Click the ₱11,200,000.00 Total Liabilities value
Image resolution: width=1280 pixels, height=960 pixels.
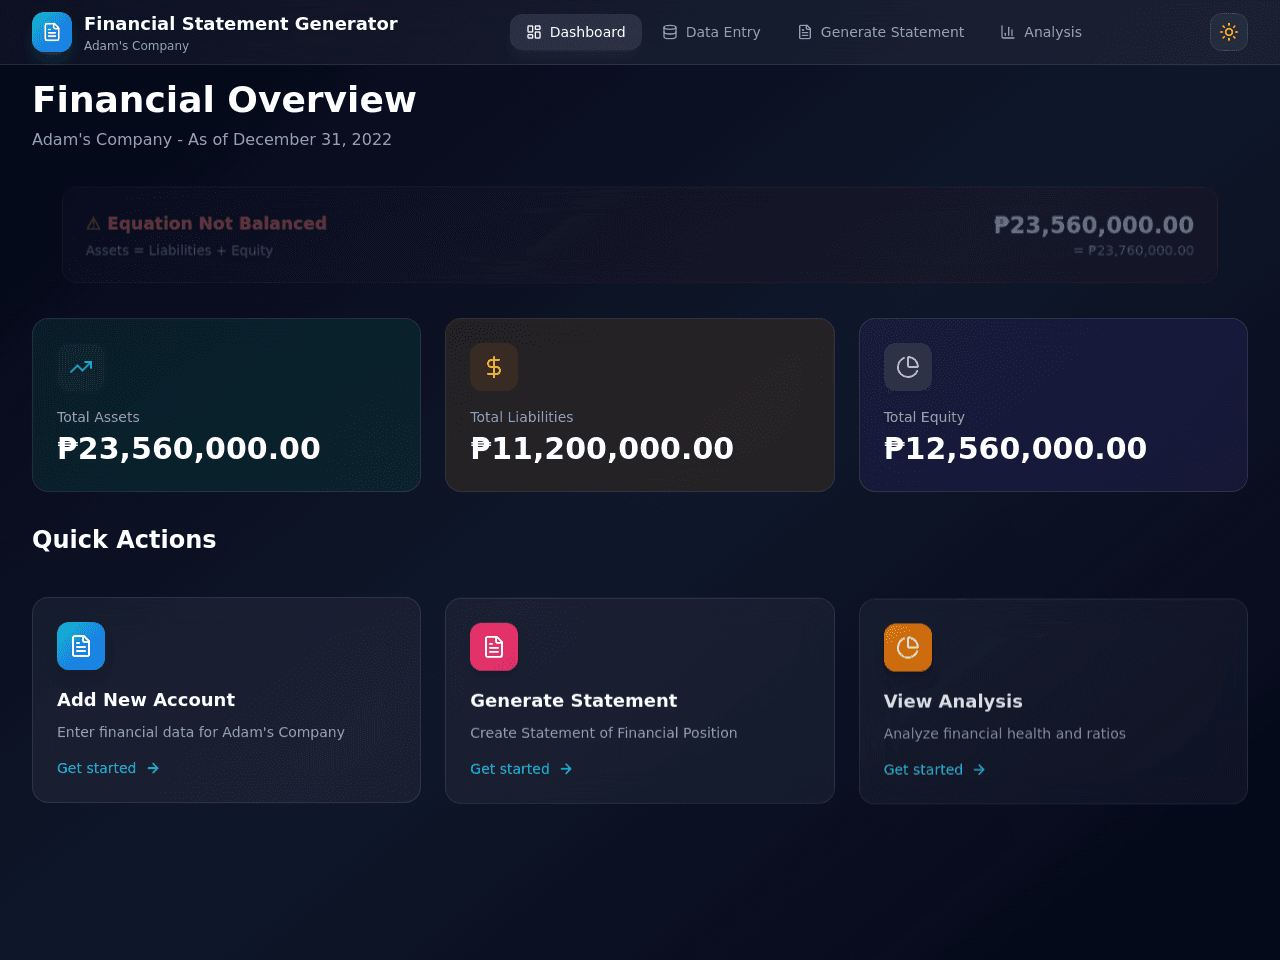tap(602, 448)
